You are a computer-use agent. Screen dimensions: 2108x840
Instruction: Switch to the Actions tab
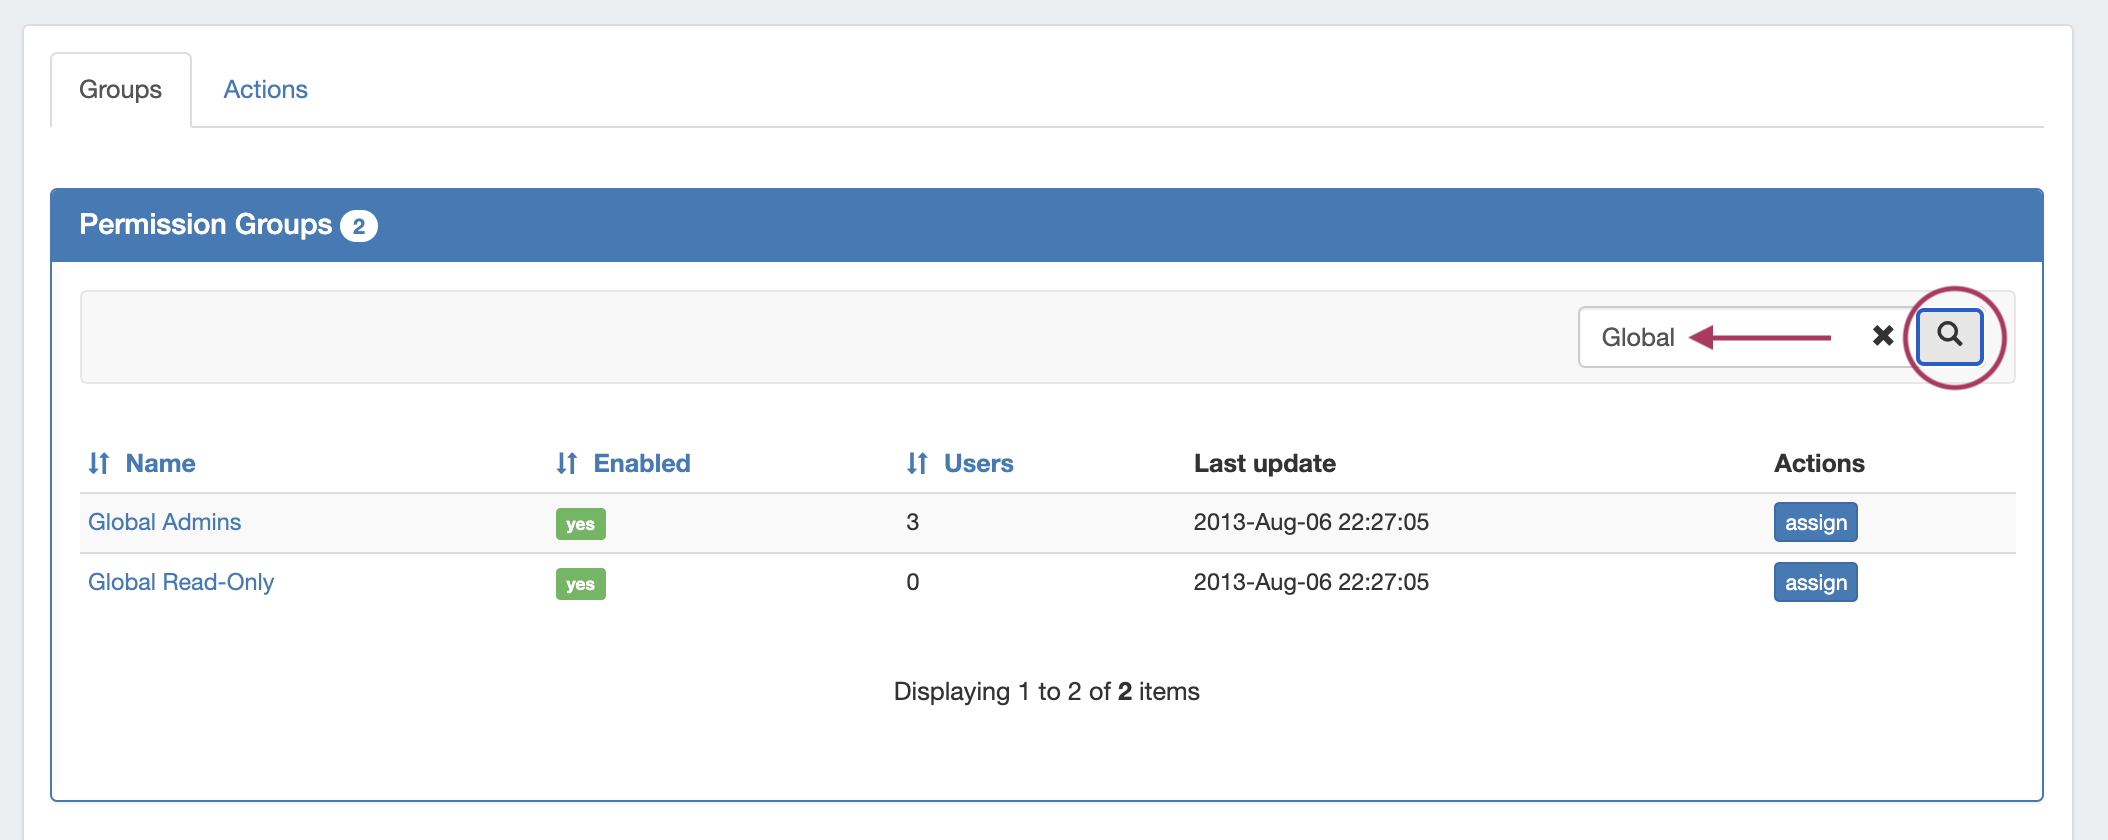click(265, 90)
